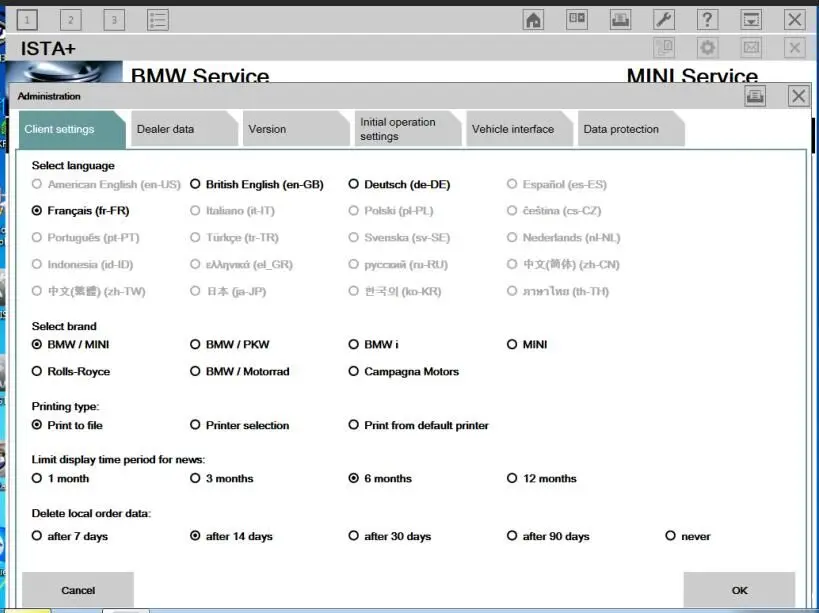Choose Print from default printer
This screenshot has width=819, height=613.
point(419,425)
